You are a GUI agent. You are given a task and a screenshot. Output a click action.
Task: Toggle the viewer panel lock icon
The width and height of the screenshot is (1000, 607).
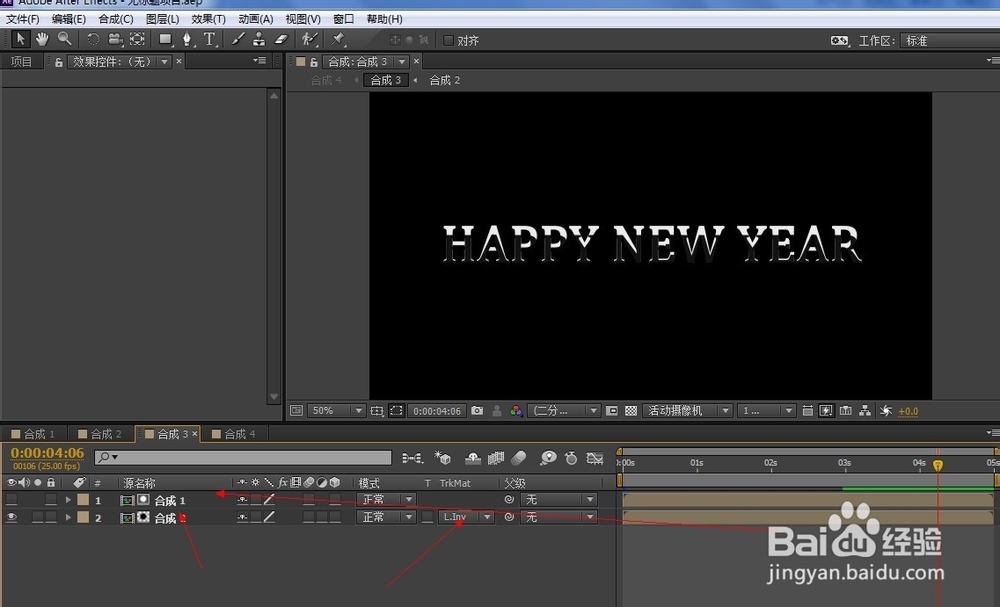pos(314,62)
